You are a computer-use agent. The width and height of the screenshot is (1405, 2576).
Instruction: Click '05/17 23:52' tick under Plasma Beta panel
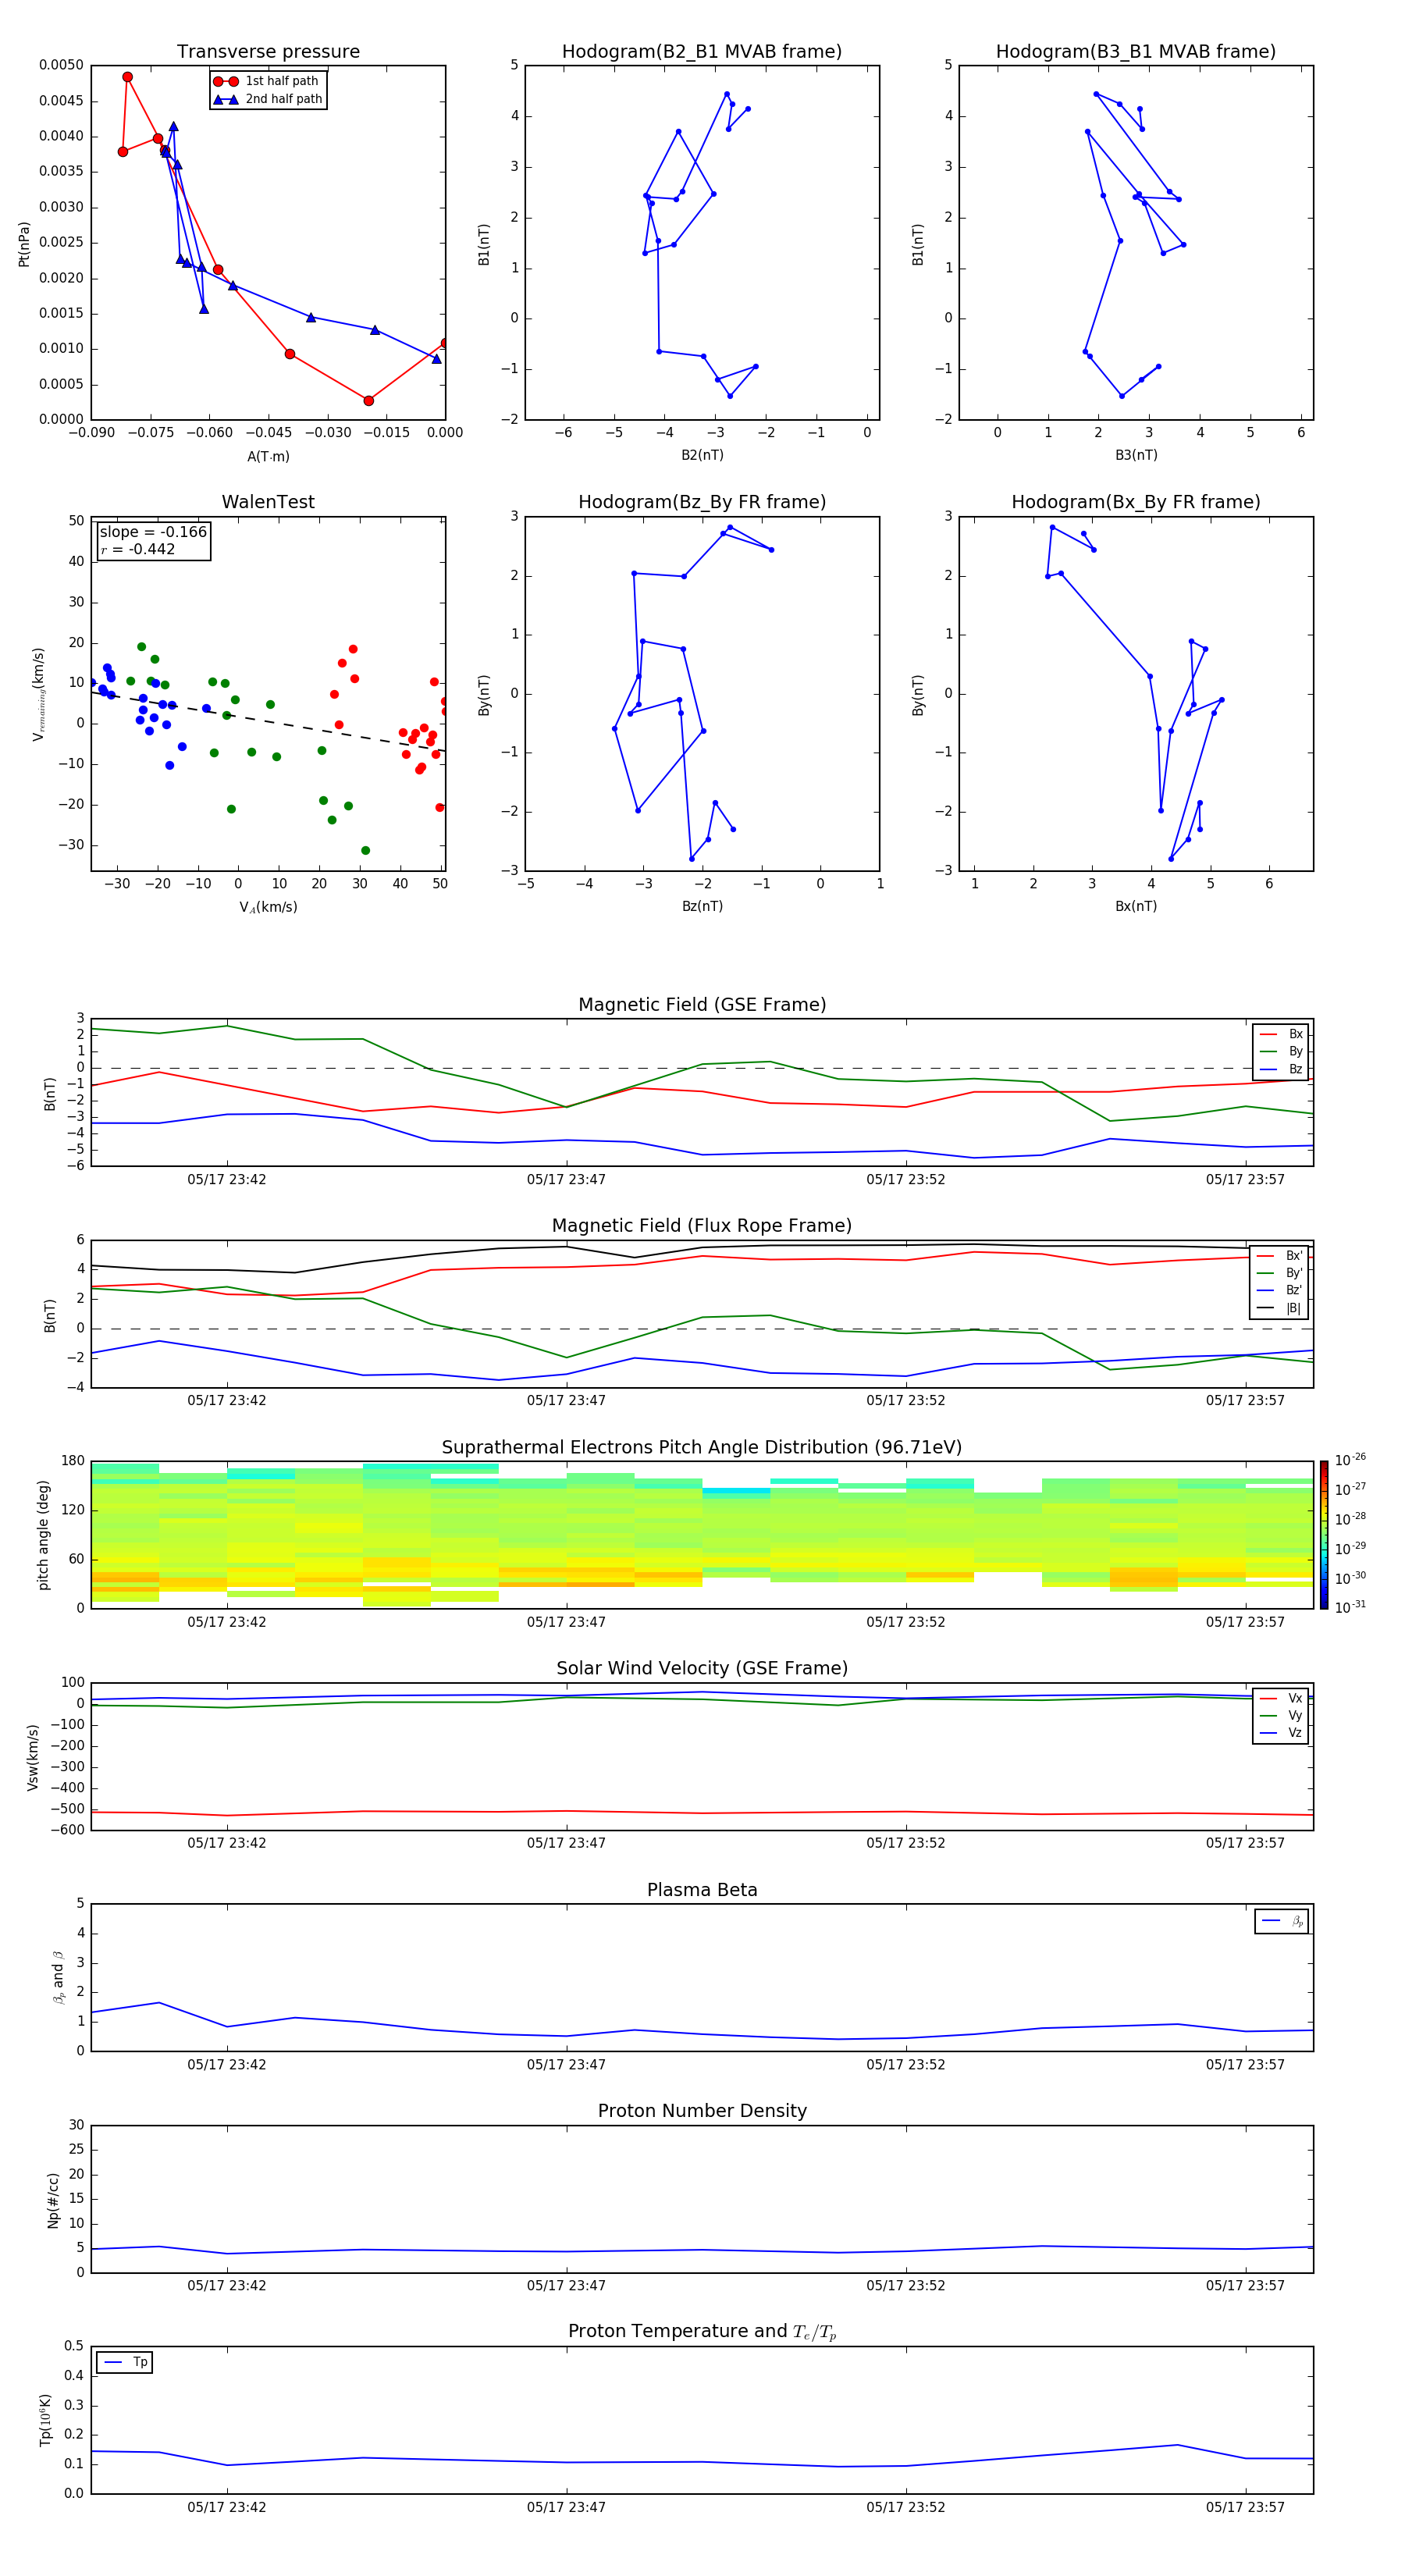tap(906, 2064)
